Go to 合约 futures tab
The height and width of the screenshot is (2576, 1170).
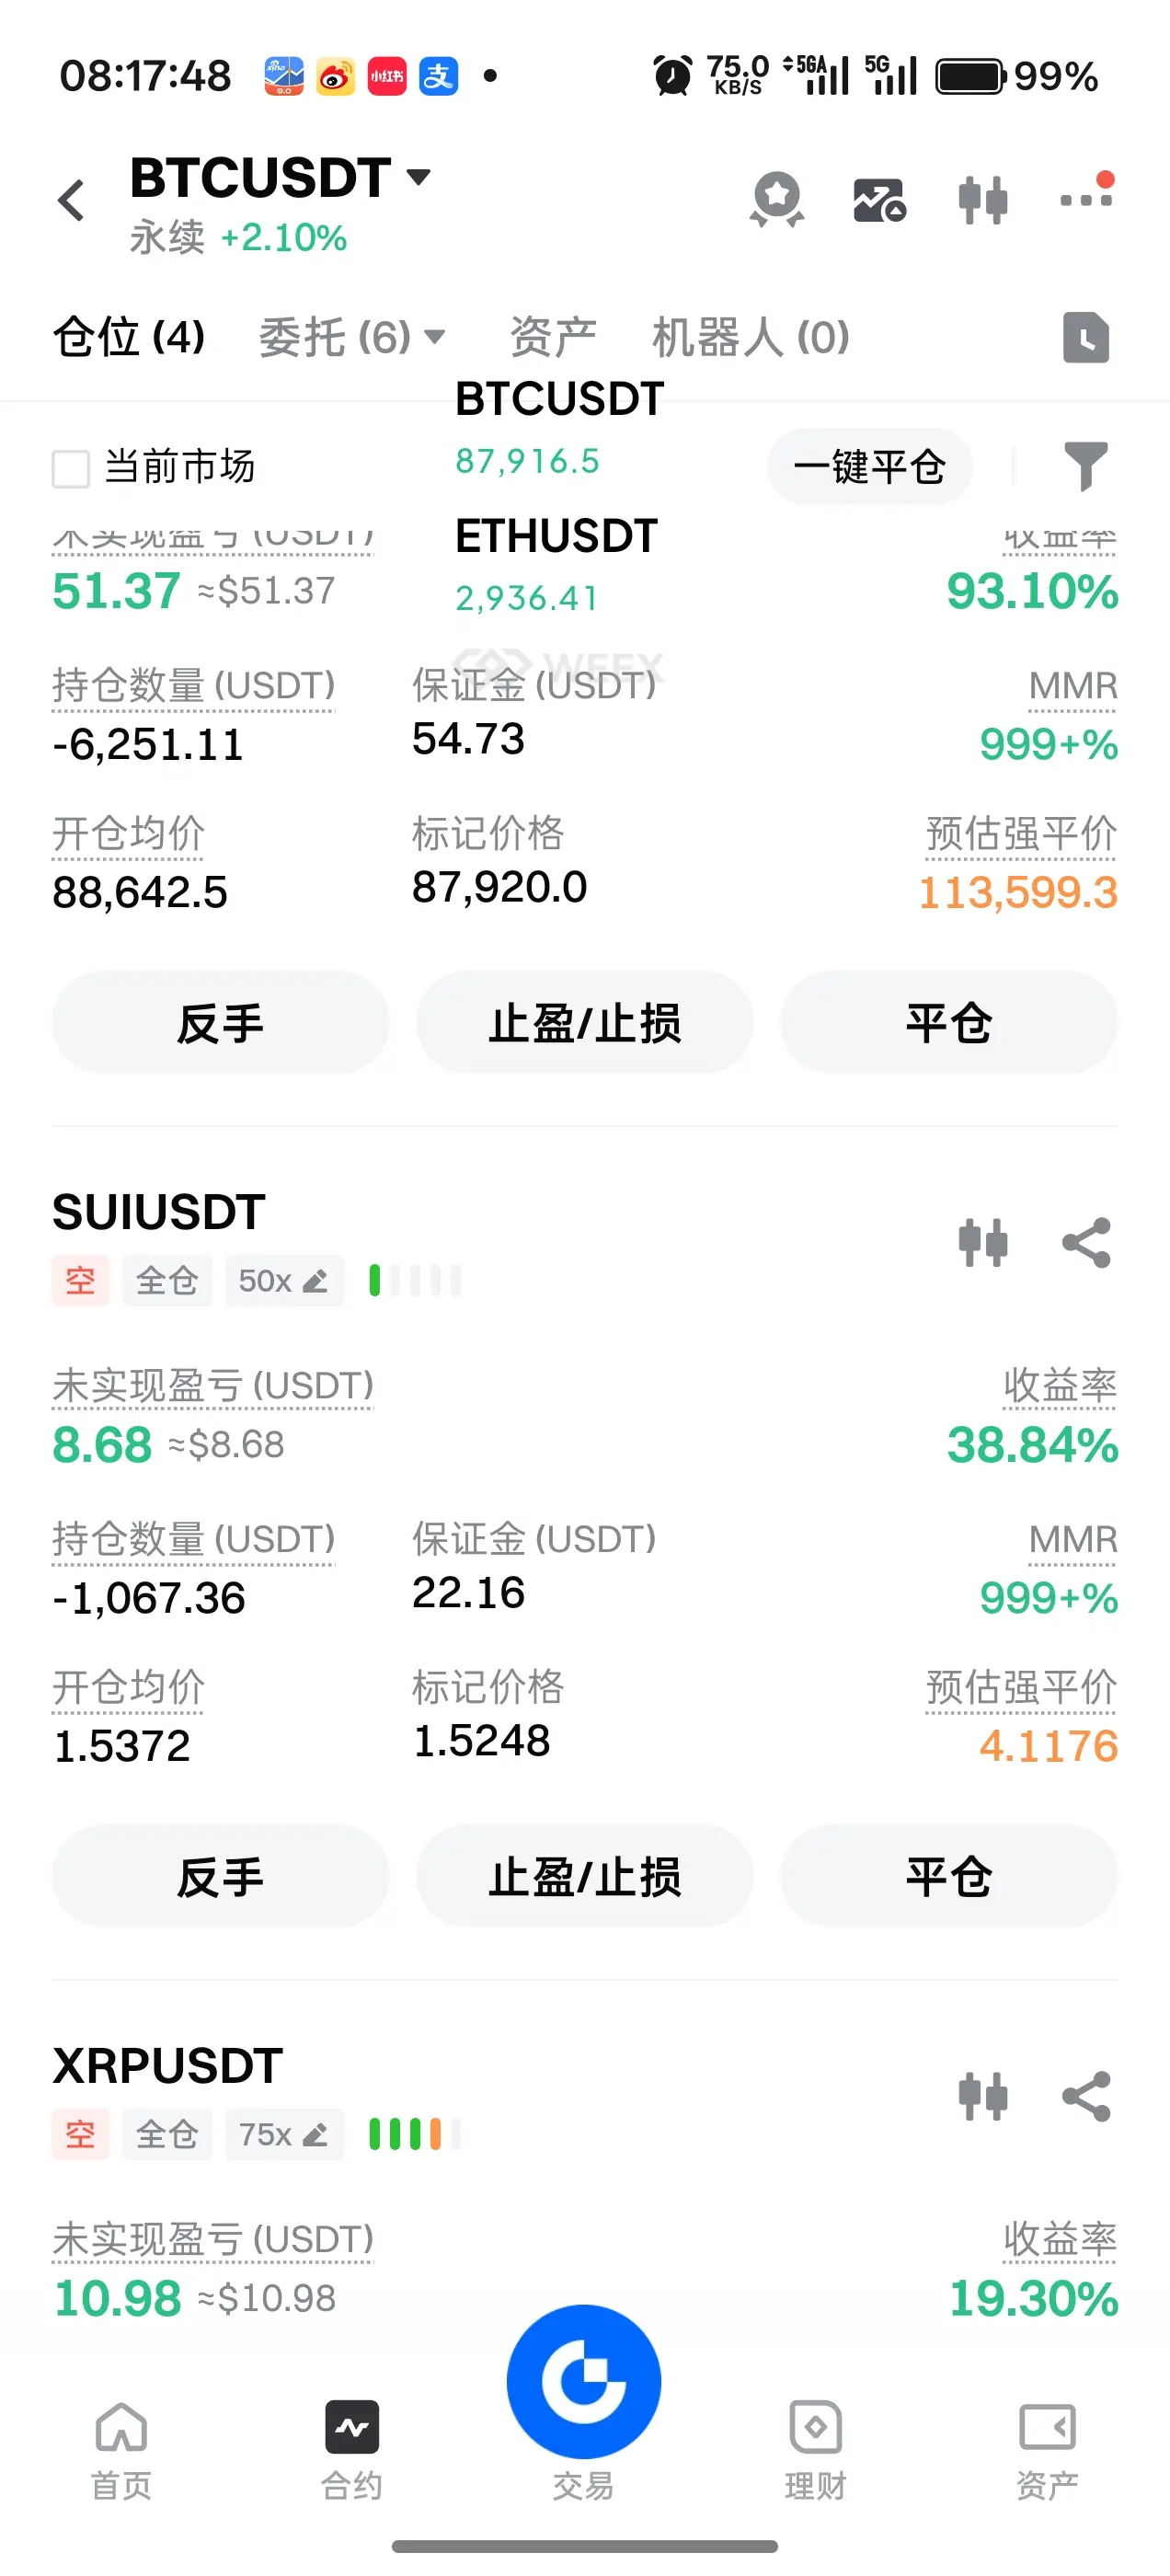point(352,2451)
